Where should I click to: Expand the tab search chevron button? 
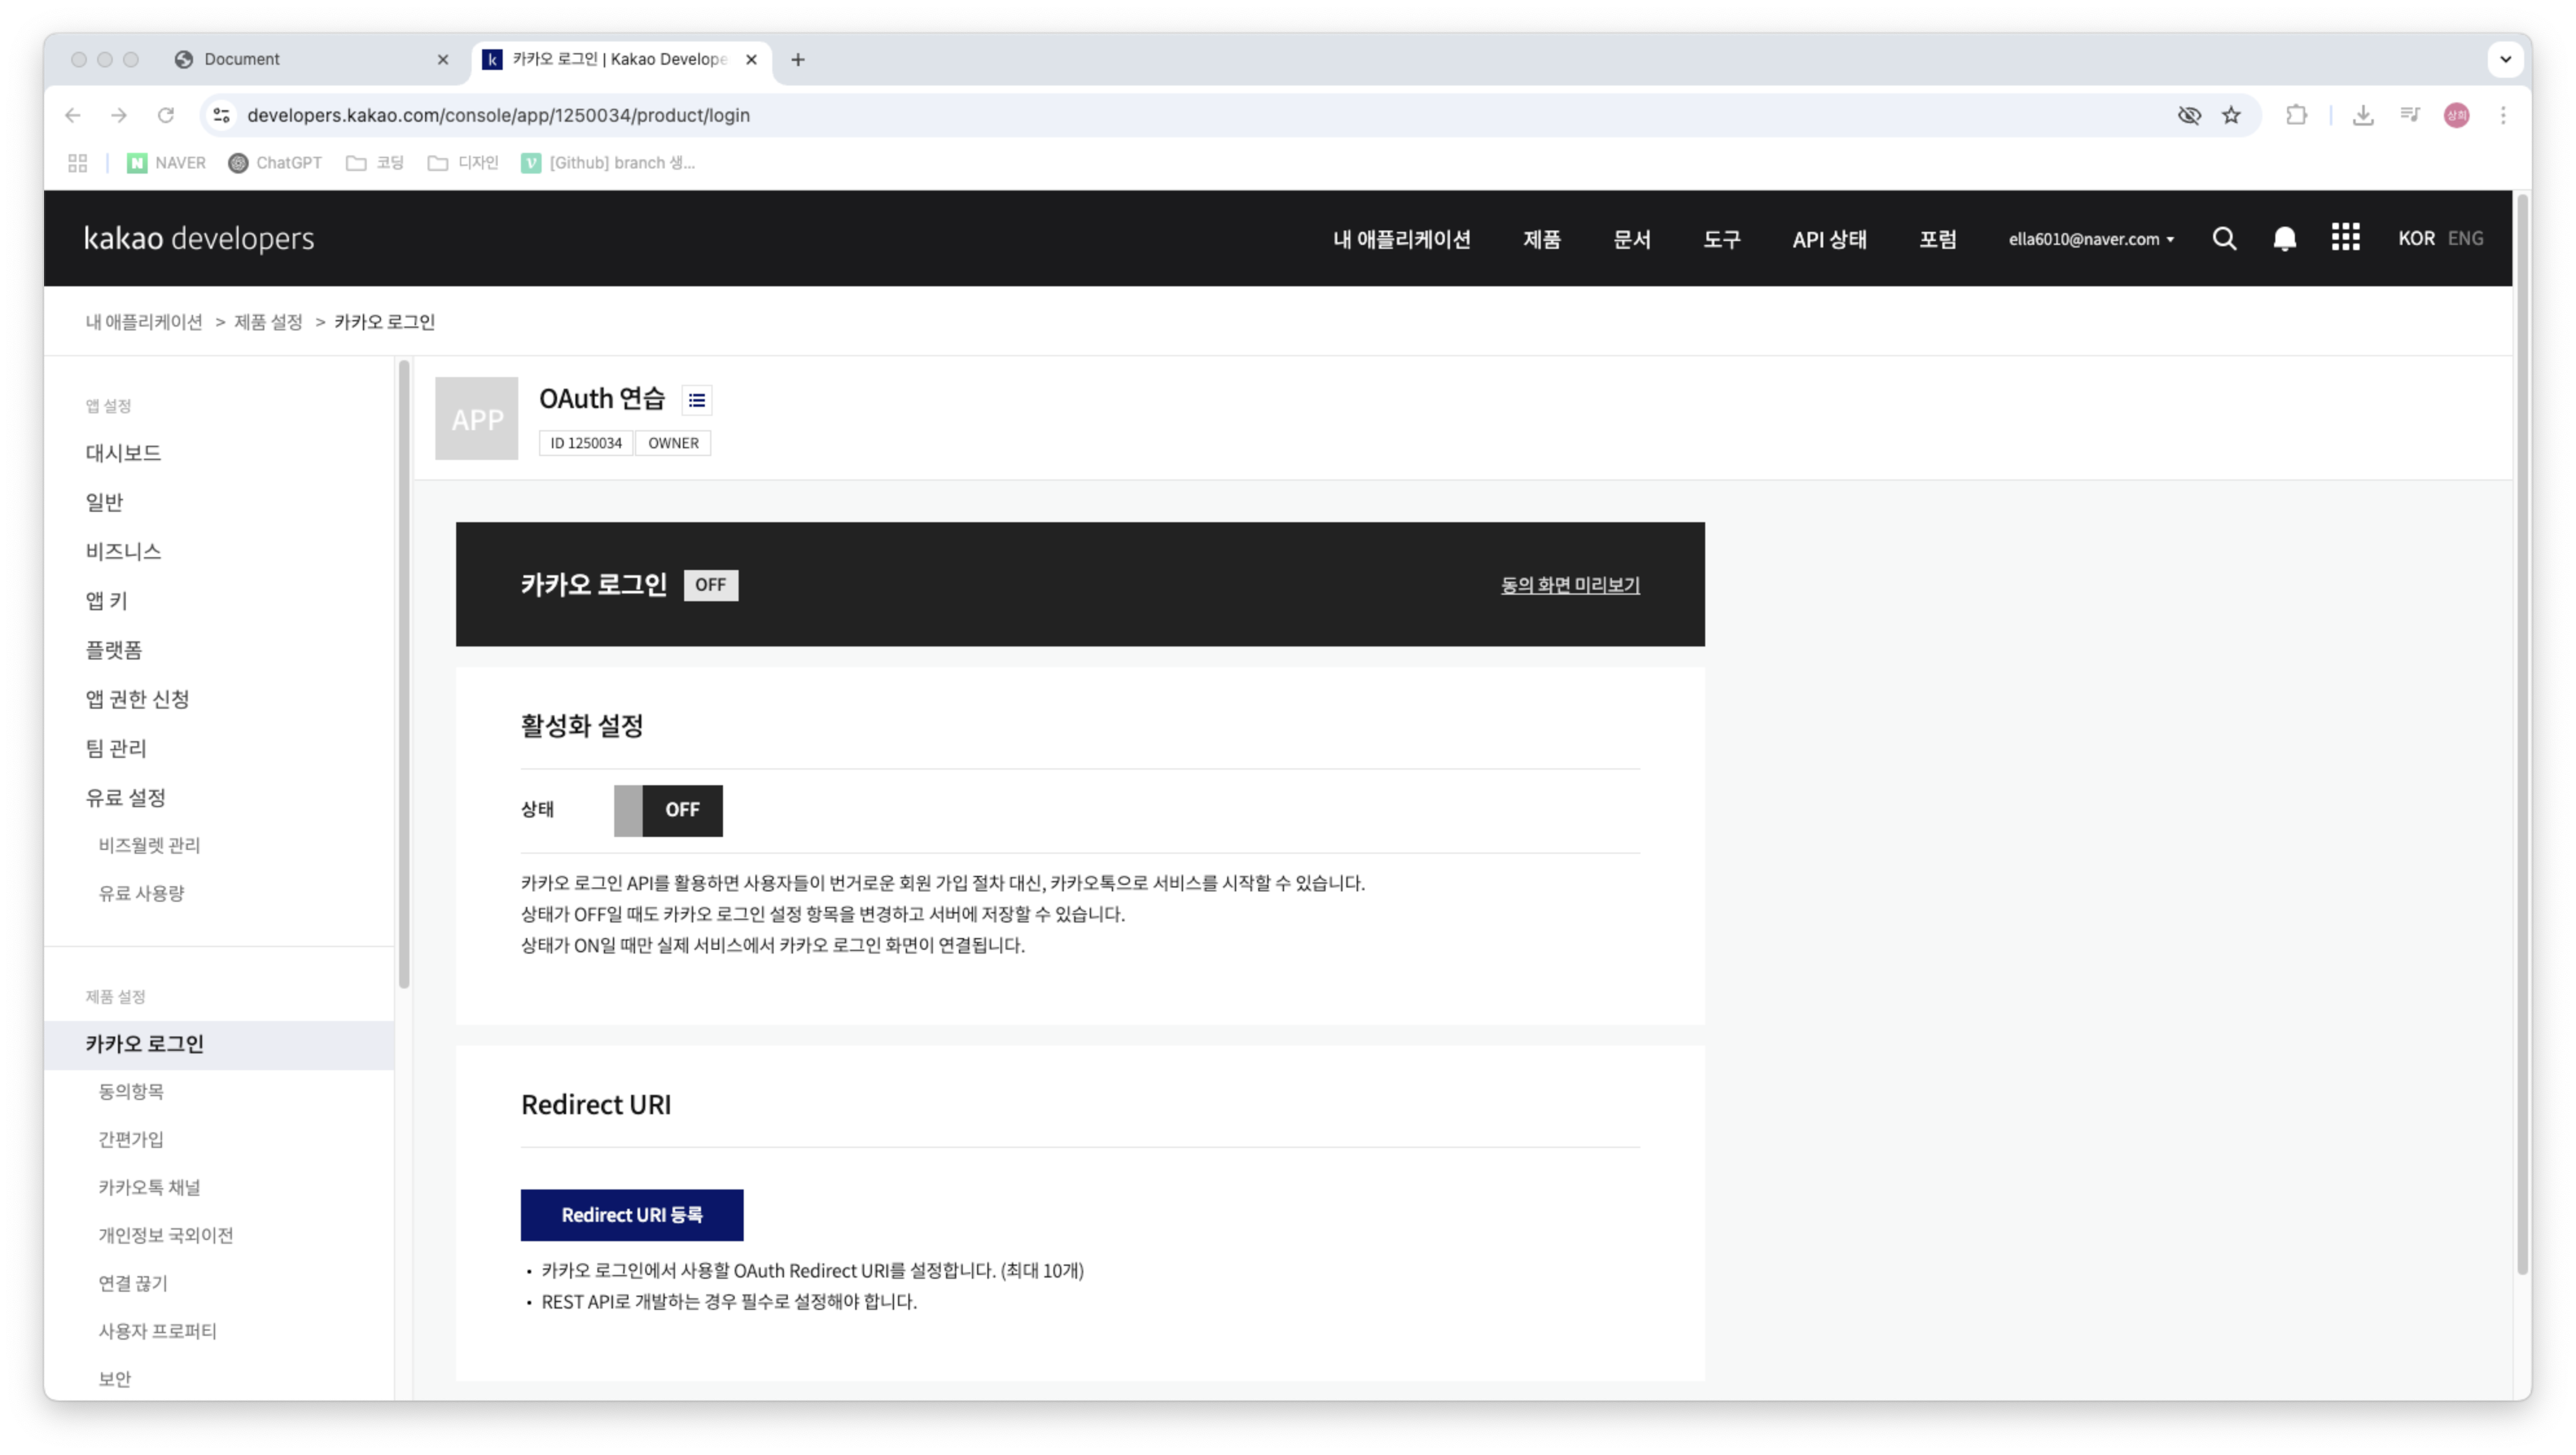tap(2505, 59)
